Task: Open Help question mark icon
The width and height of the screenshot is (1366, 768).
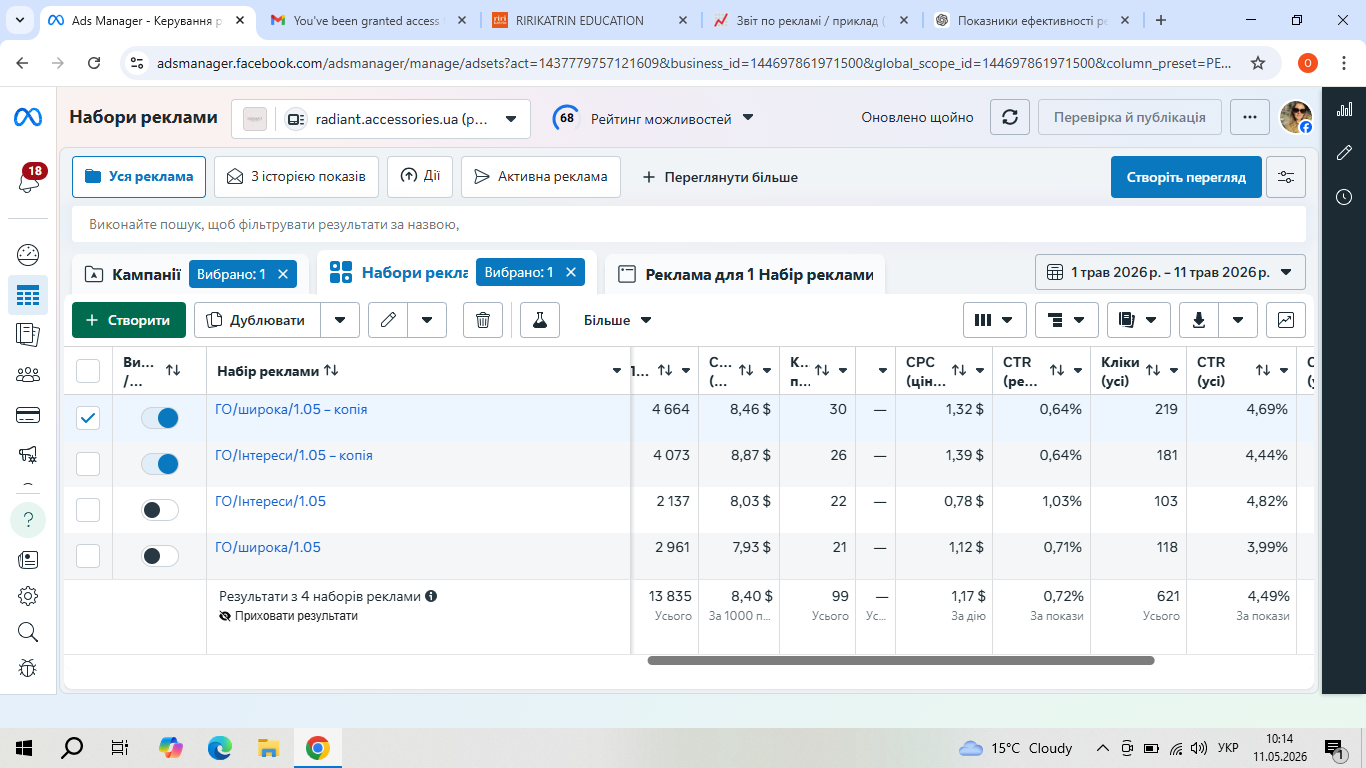Action: coord(28,519)
